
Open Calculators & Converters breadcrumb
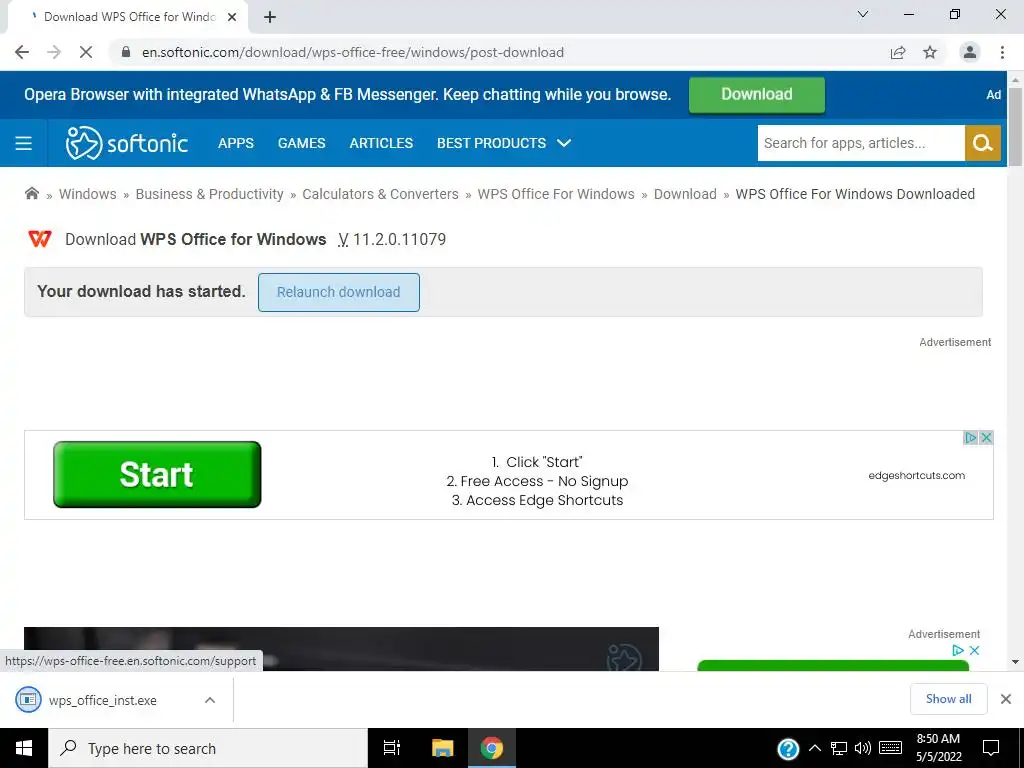(380, 194)
